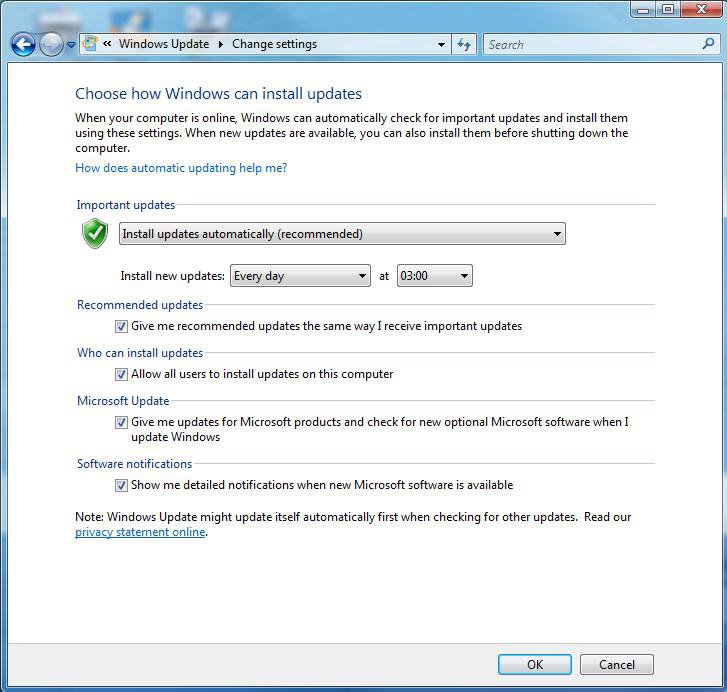Screen dimensions: 727x692
Task: Click the 'Recommended updates' section label
Action: [x=140, y=305]
